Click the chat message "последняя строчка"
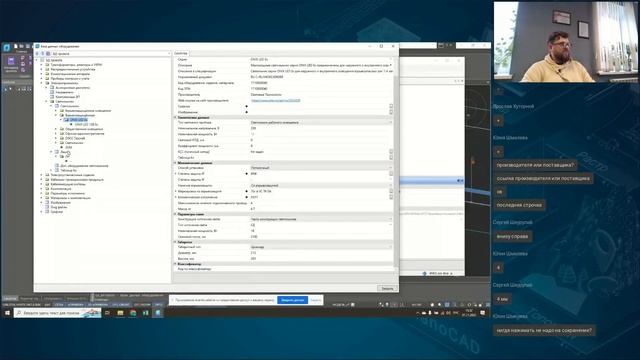Screen dimensions: 640x360 pos(519,205)
